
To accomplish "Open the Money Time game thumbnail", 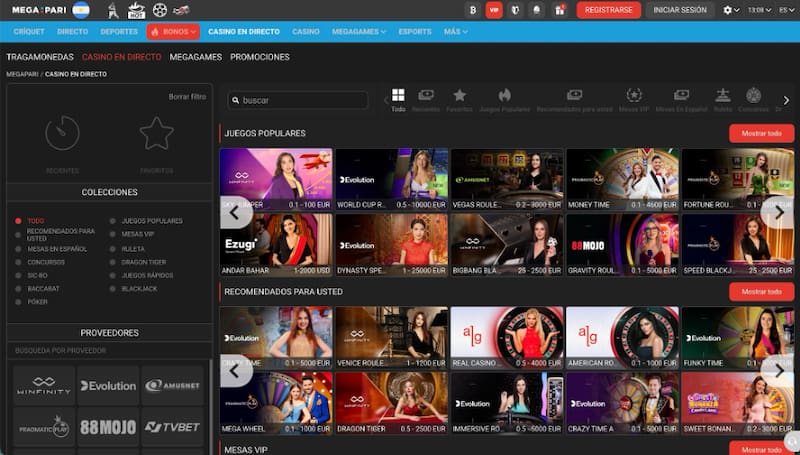I will pos(622,179).
